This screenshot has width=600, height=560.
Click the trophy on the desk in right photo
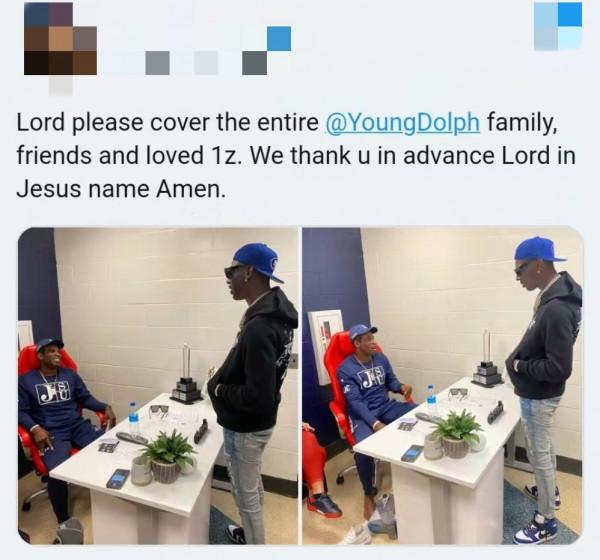pyautogui.click(x=486, y=360)
